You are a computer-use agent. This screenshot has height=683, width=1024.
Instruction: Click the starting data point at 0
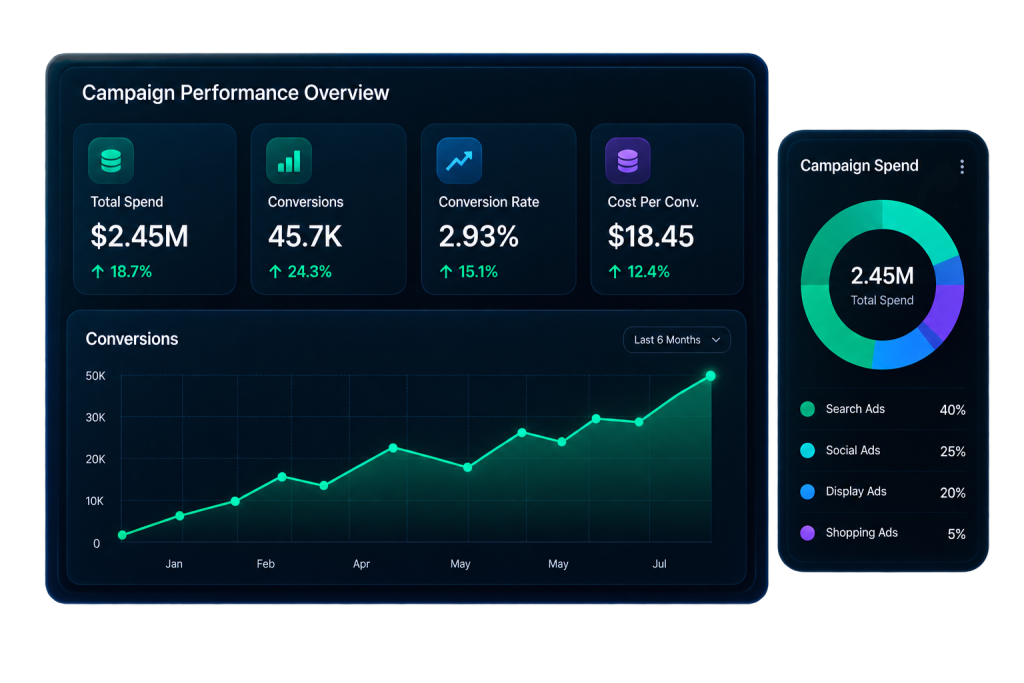[122, 535]
